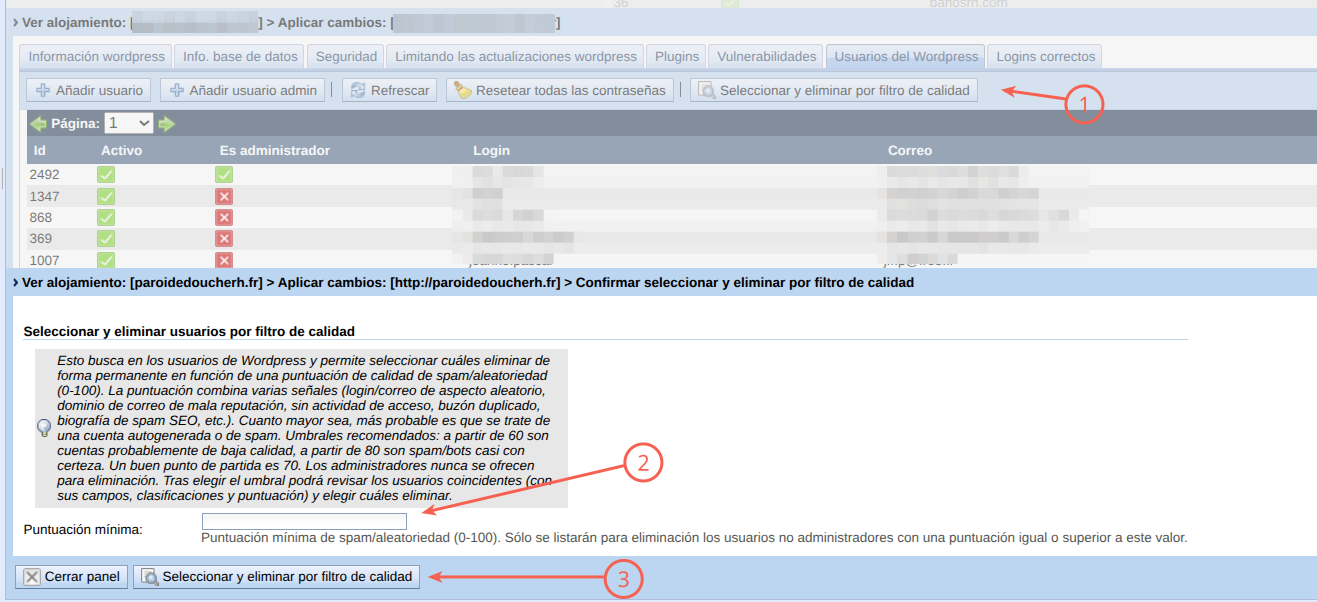The width and height of the screenshot is (1317, 602).
Task: Click administrator red X for user 868
Action: (x=224, y=217)
